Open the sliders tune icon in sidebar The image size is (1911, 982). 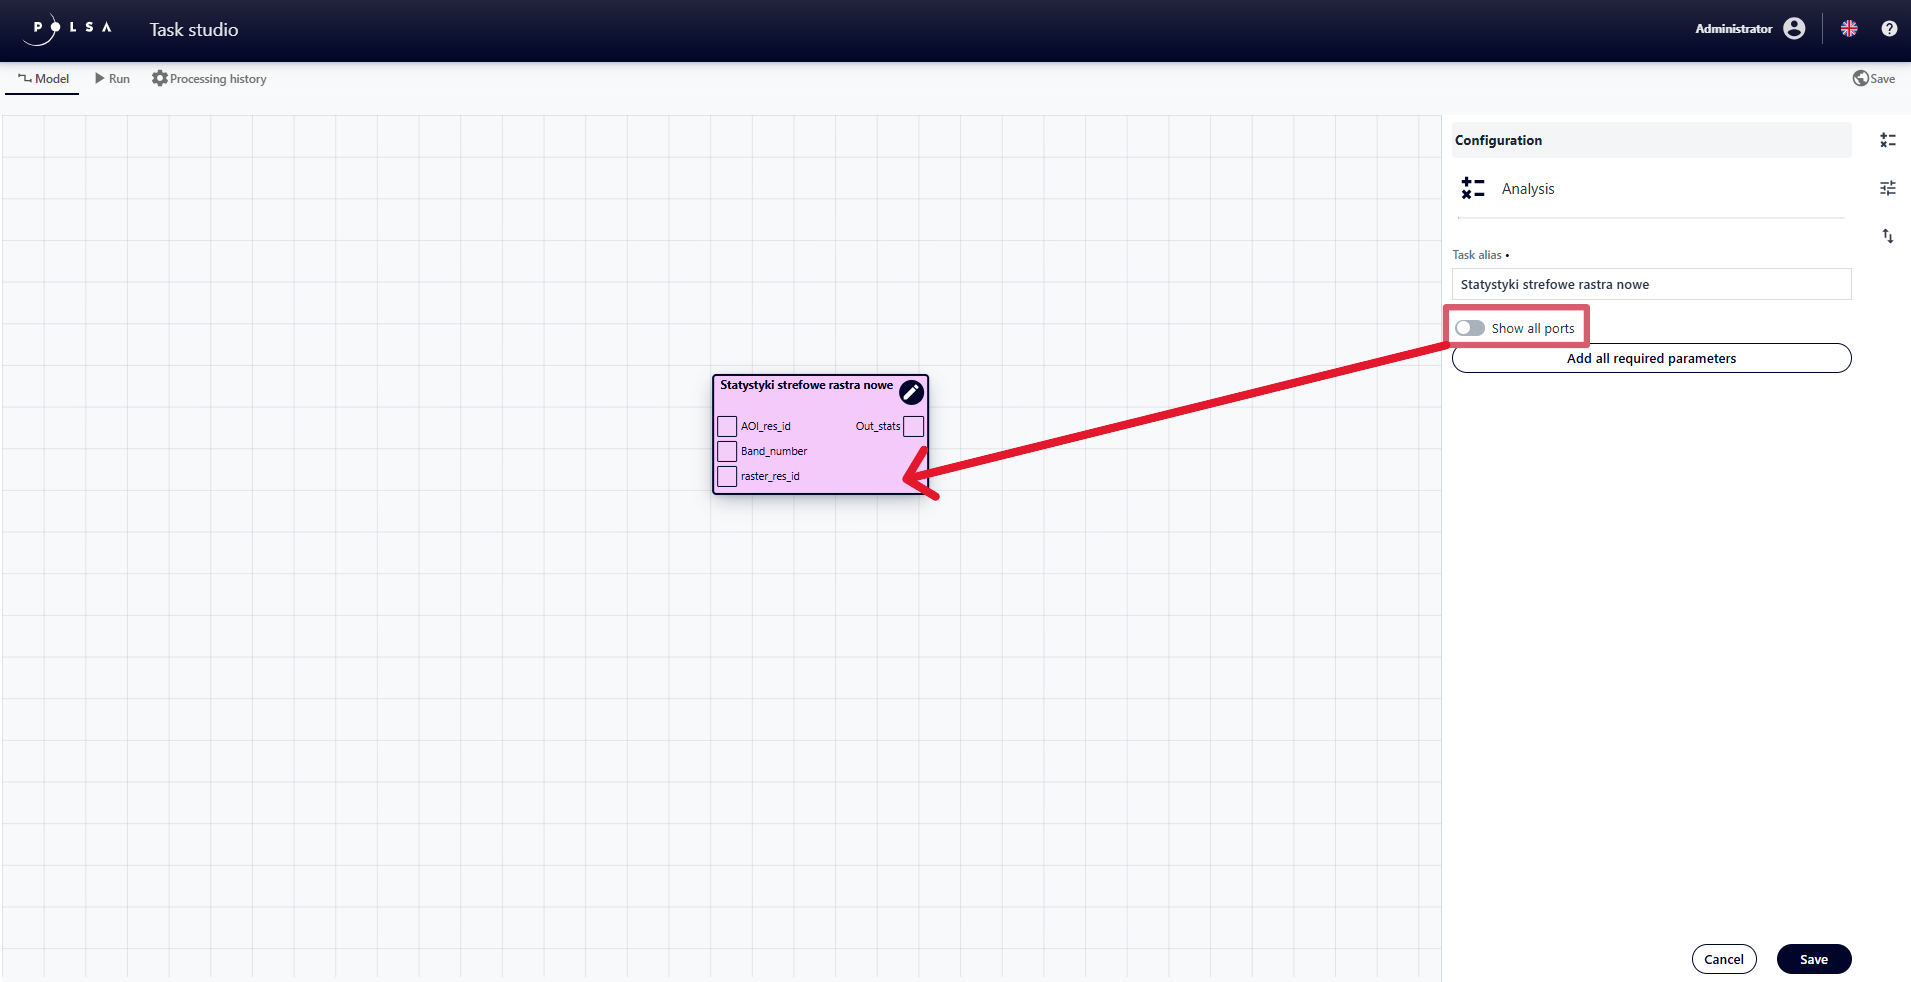[x=1887, y=188]
